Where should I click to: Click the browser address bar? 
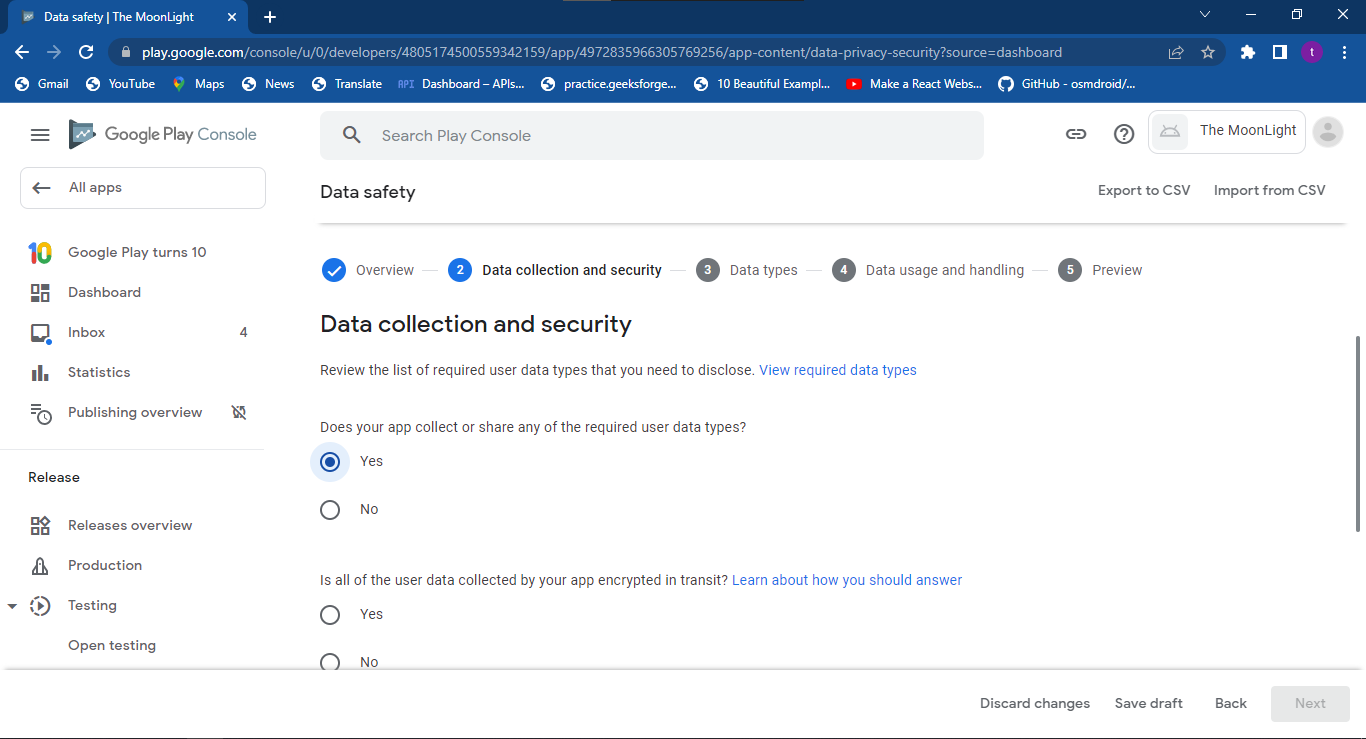coord(640,52)
